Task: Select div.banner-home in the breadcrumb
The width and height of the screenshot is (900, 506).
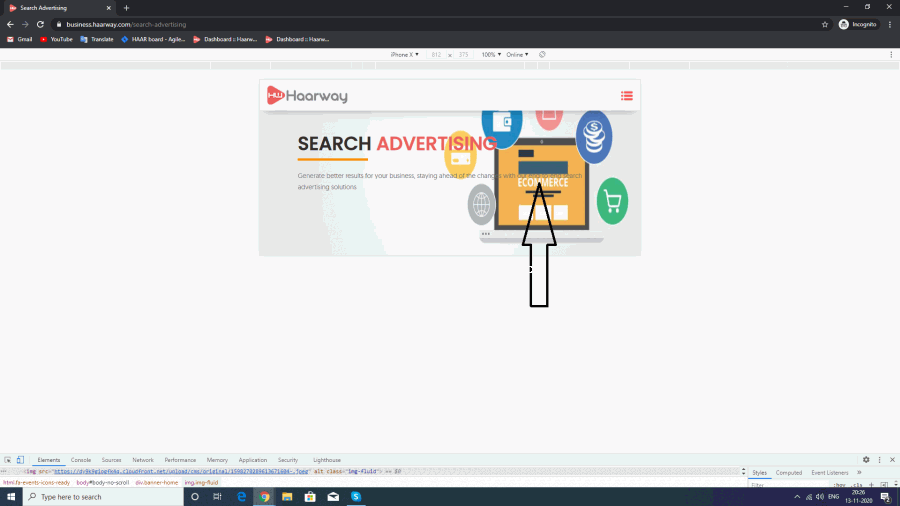Action: tap(157, 482)
